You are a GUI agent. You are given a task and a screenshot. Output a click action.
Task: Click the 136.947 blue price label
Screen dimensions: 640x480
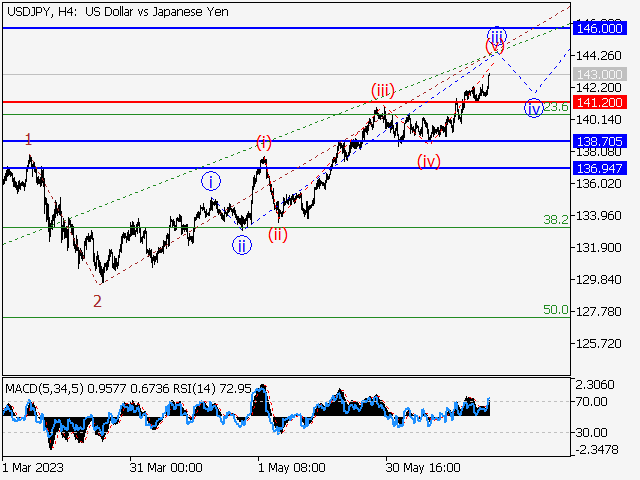tap(600, 168)
